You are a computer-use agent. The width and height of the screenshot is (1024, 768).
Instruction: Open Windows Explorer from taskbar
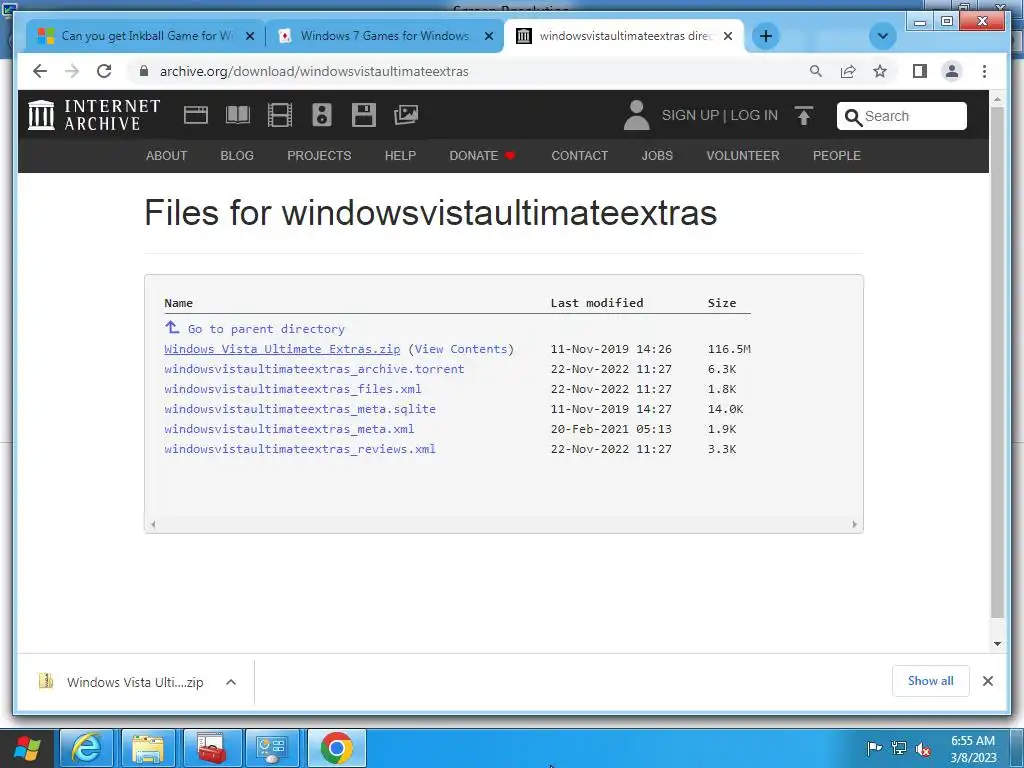(148, 748)
